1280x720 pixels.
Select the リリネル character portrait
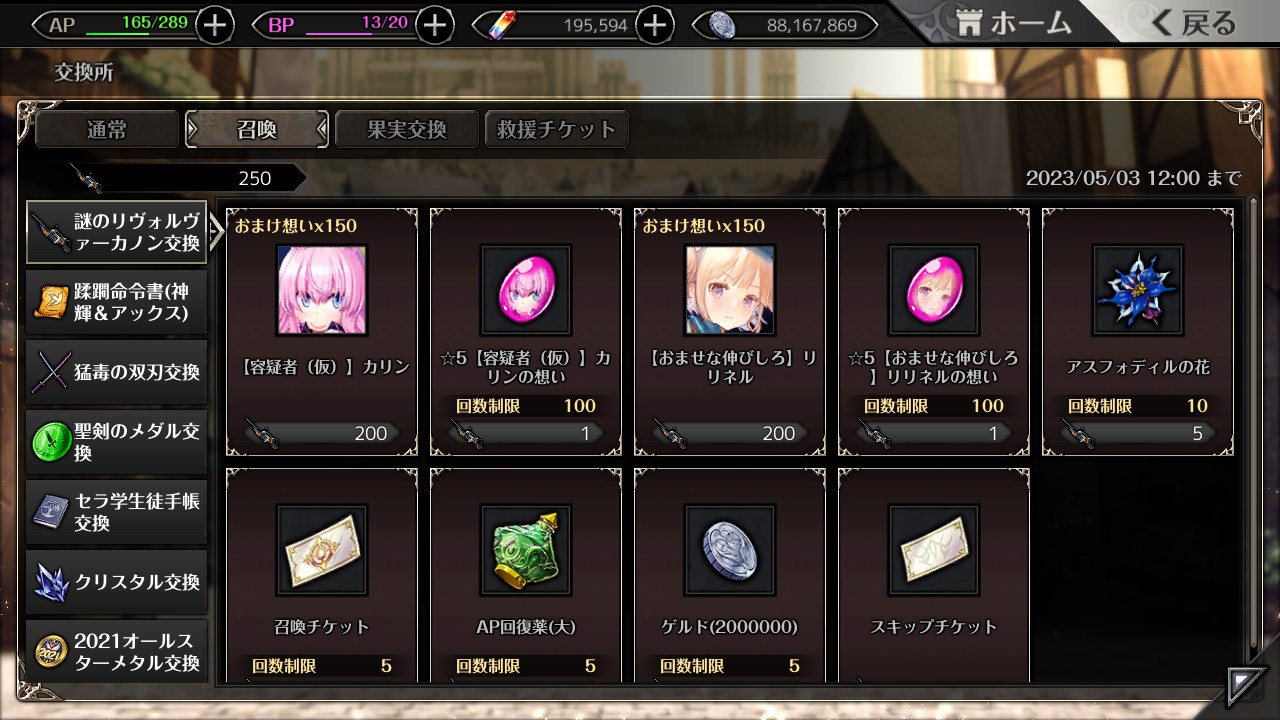730,290
